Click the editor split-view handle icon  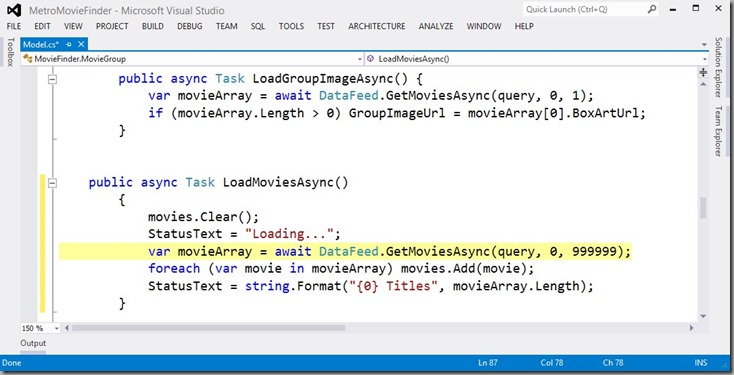(x=703, y=73)
